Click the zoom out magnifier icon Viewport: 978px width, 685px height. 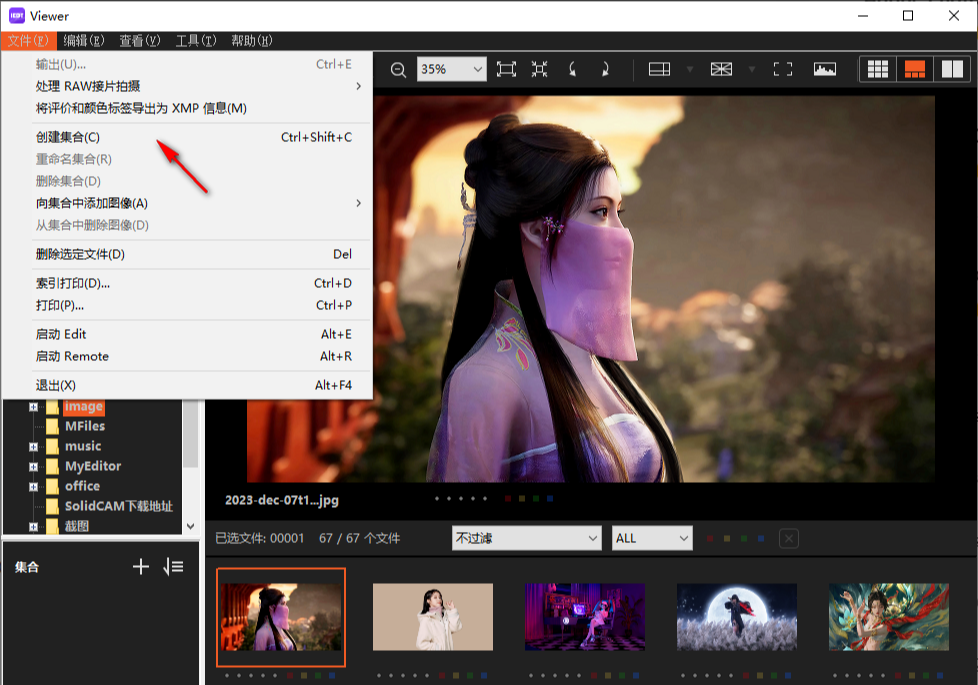pos(398,69)
